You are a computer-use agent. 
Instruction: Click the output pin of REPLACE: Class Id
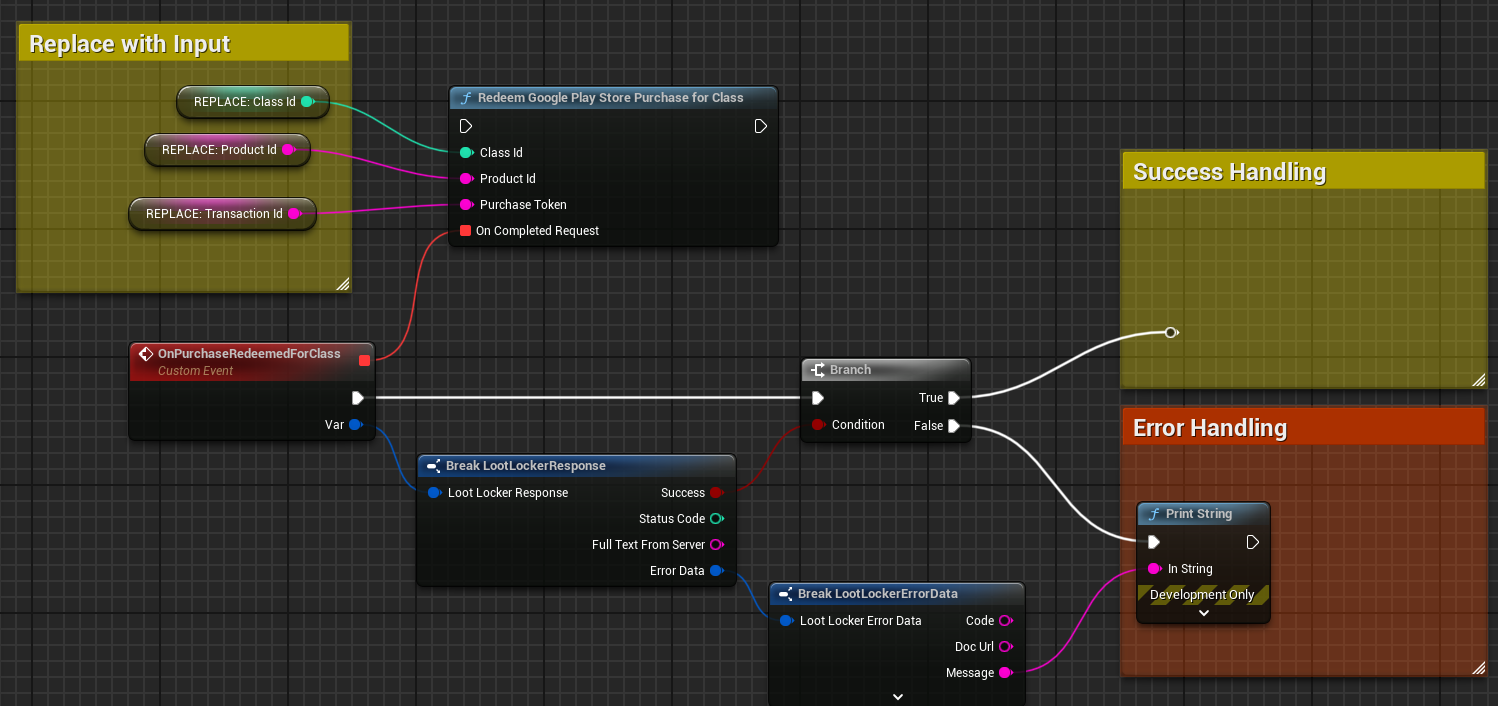(x=307, y=101)
